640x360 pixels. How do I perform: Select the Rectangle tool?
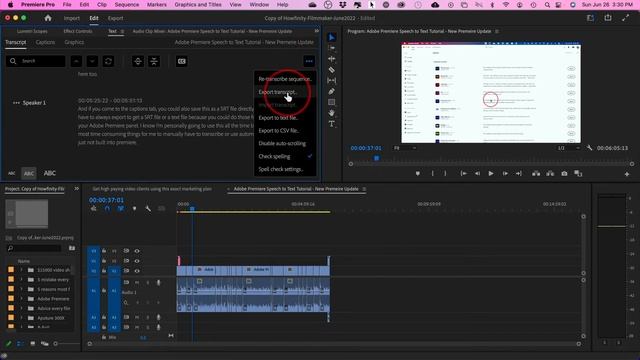tap(332, 102)
